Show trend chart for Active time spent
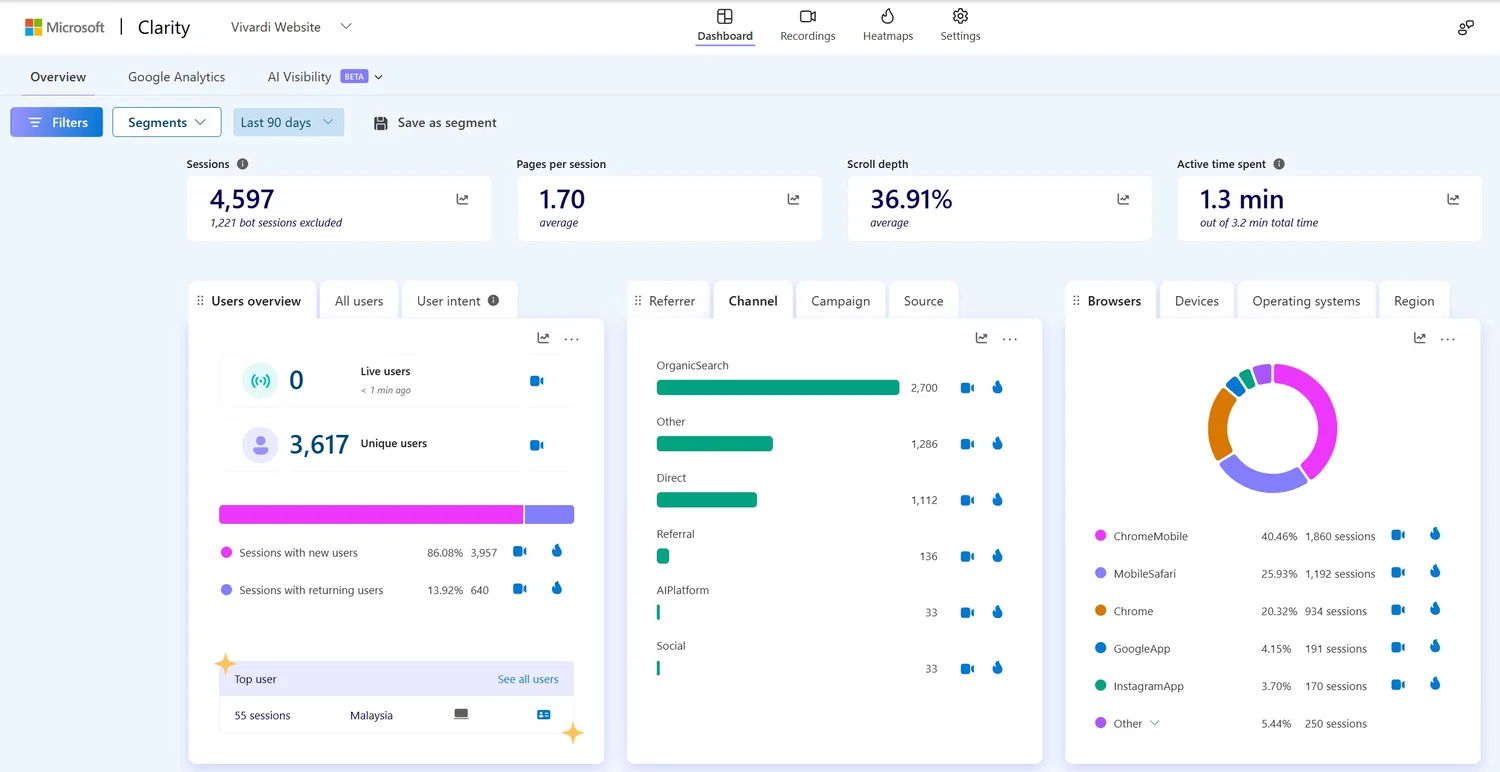Viewport: 1500px width, 772px height. (x=1453, y=200)
